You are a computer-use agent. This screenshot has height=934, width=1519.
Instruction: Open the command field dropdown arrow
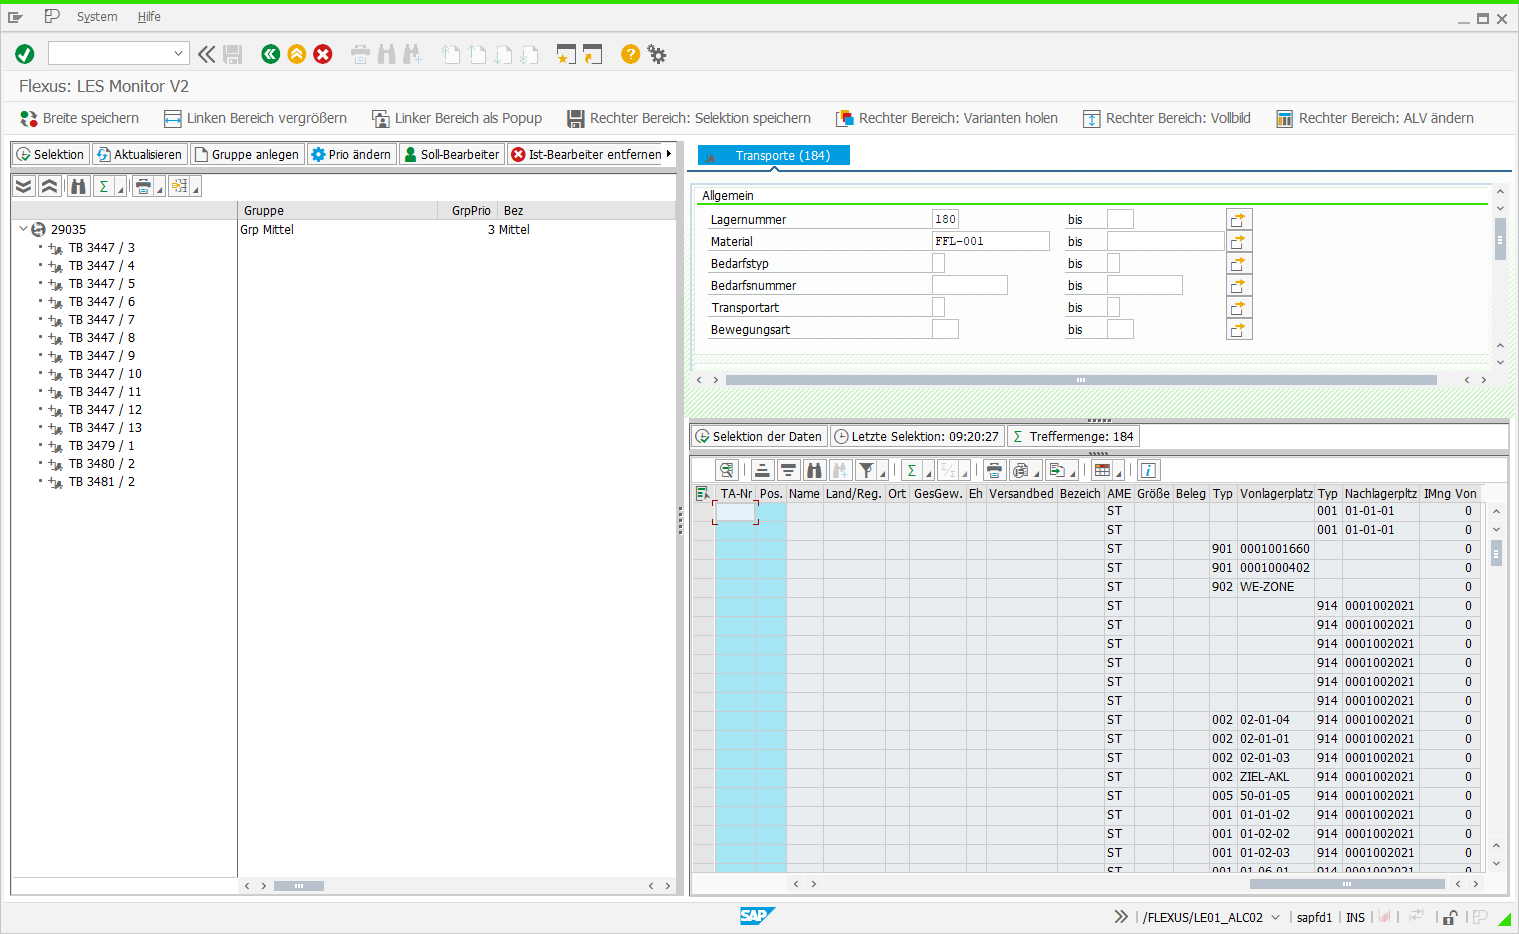coord(178,54)
